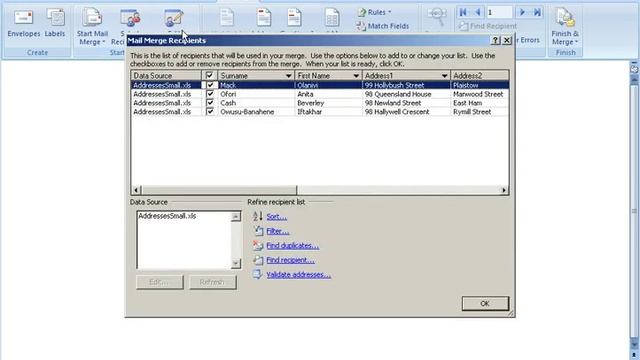Open the Start Mail Merge menu

[92, 26]
